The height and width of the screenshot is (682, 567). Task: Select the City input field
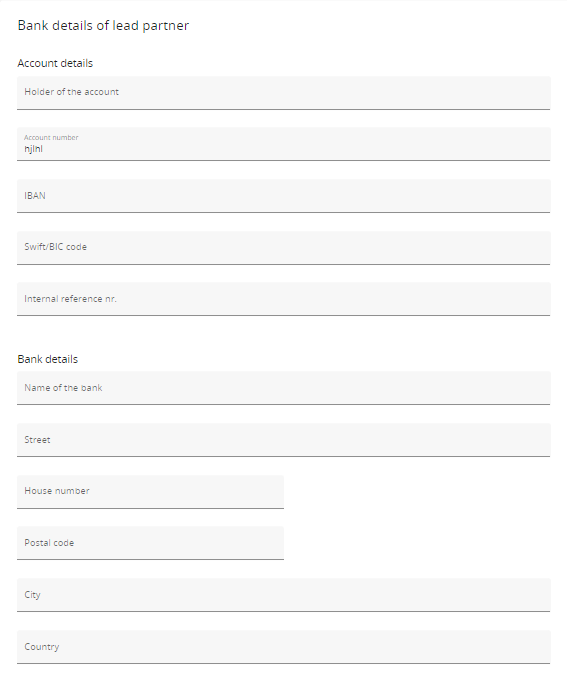coord(284,595)
